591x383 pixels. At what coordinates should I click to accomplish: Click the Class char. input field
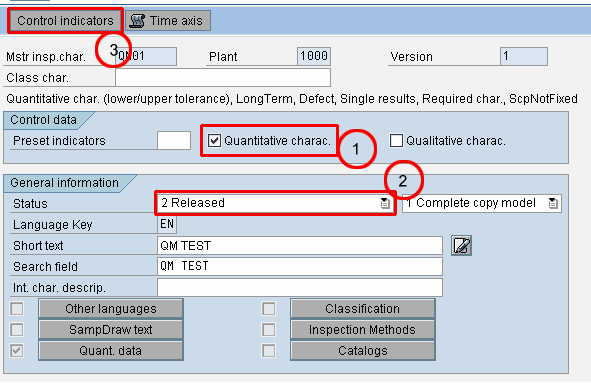223,78
